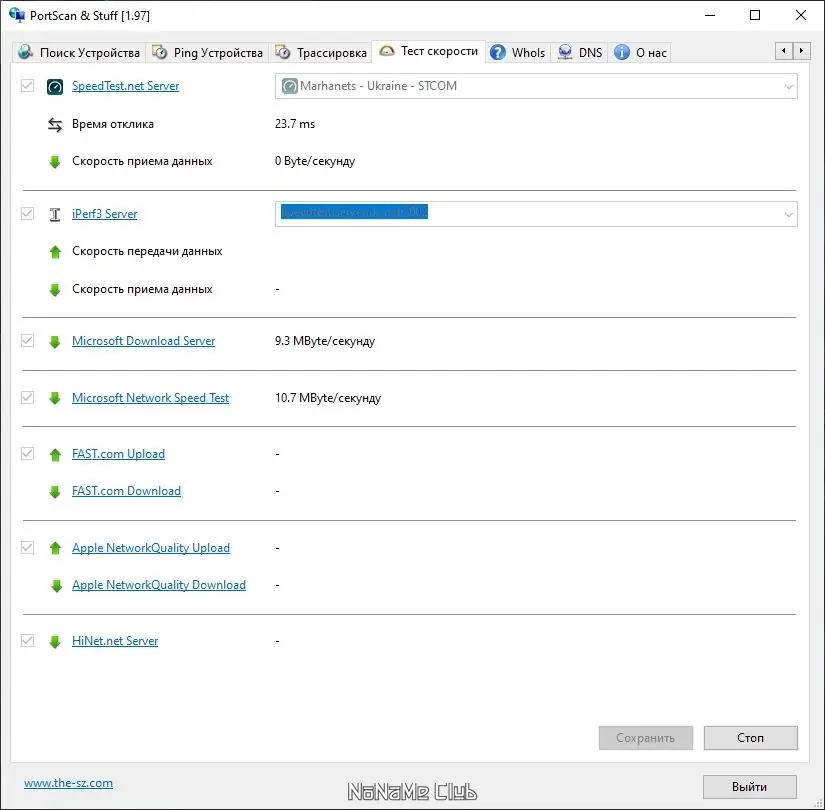Open the FAST.com Upload link
This screenshot has width=825, height=810.
point(118,454)
